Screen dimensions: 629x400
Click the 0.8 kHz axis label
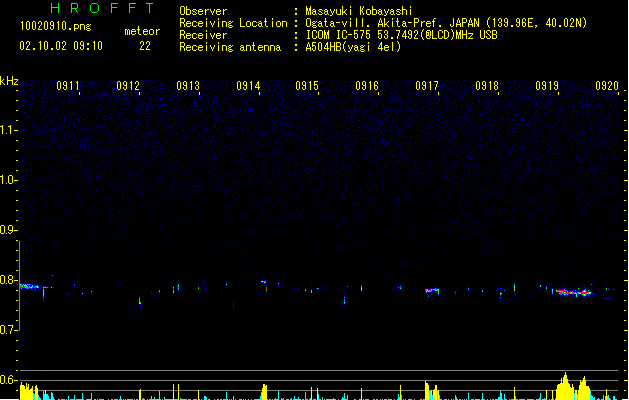(8, 280)
